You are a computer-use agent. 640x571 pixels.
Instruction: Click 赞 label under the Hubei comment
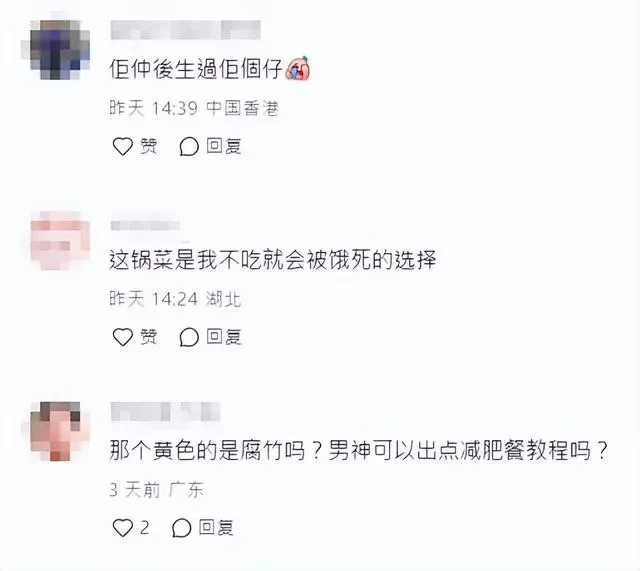click(x=149, y=337)
